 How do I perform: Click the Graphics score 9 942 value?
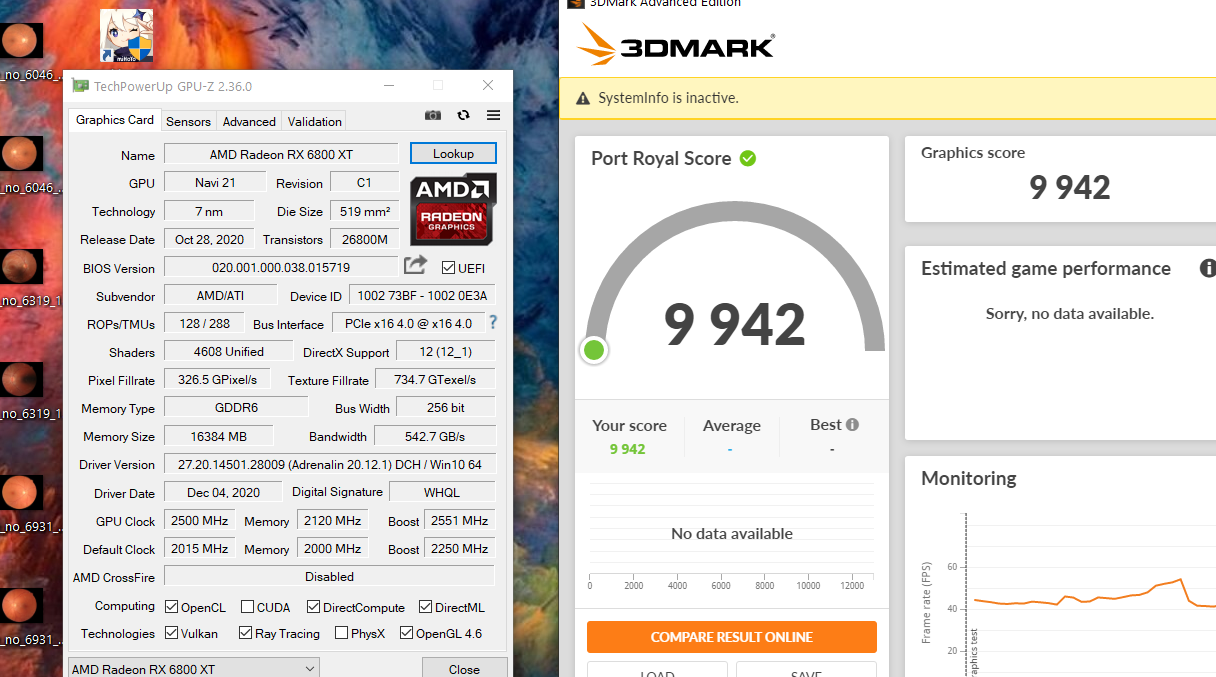pyautogui.click(x=1069, y=187)
